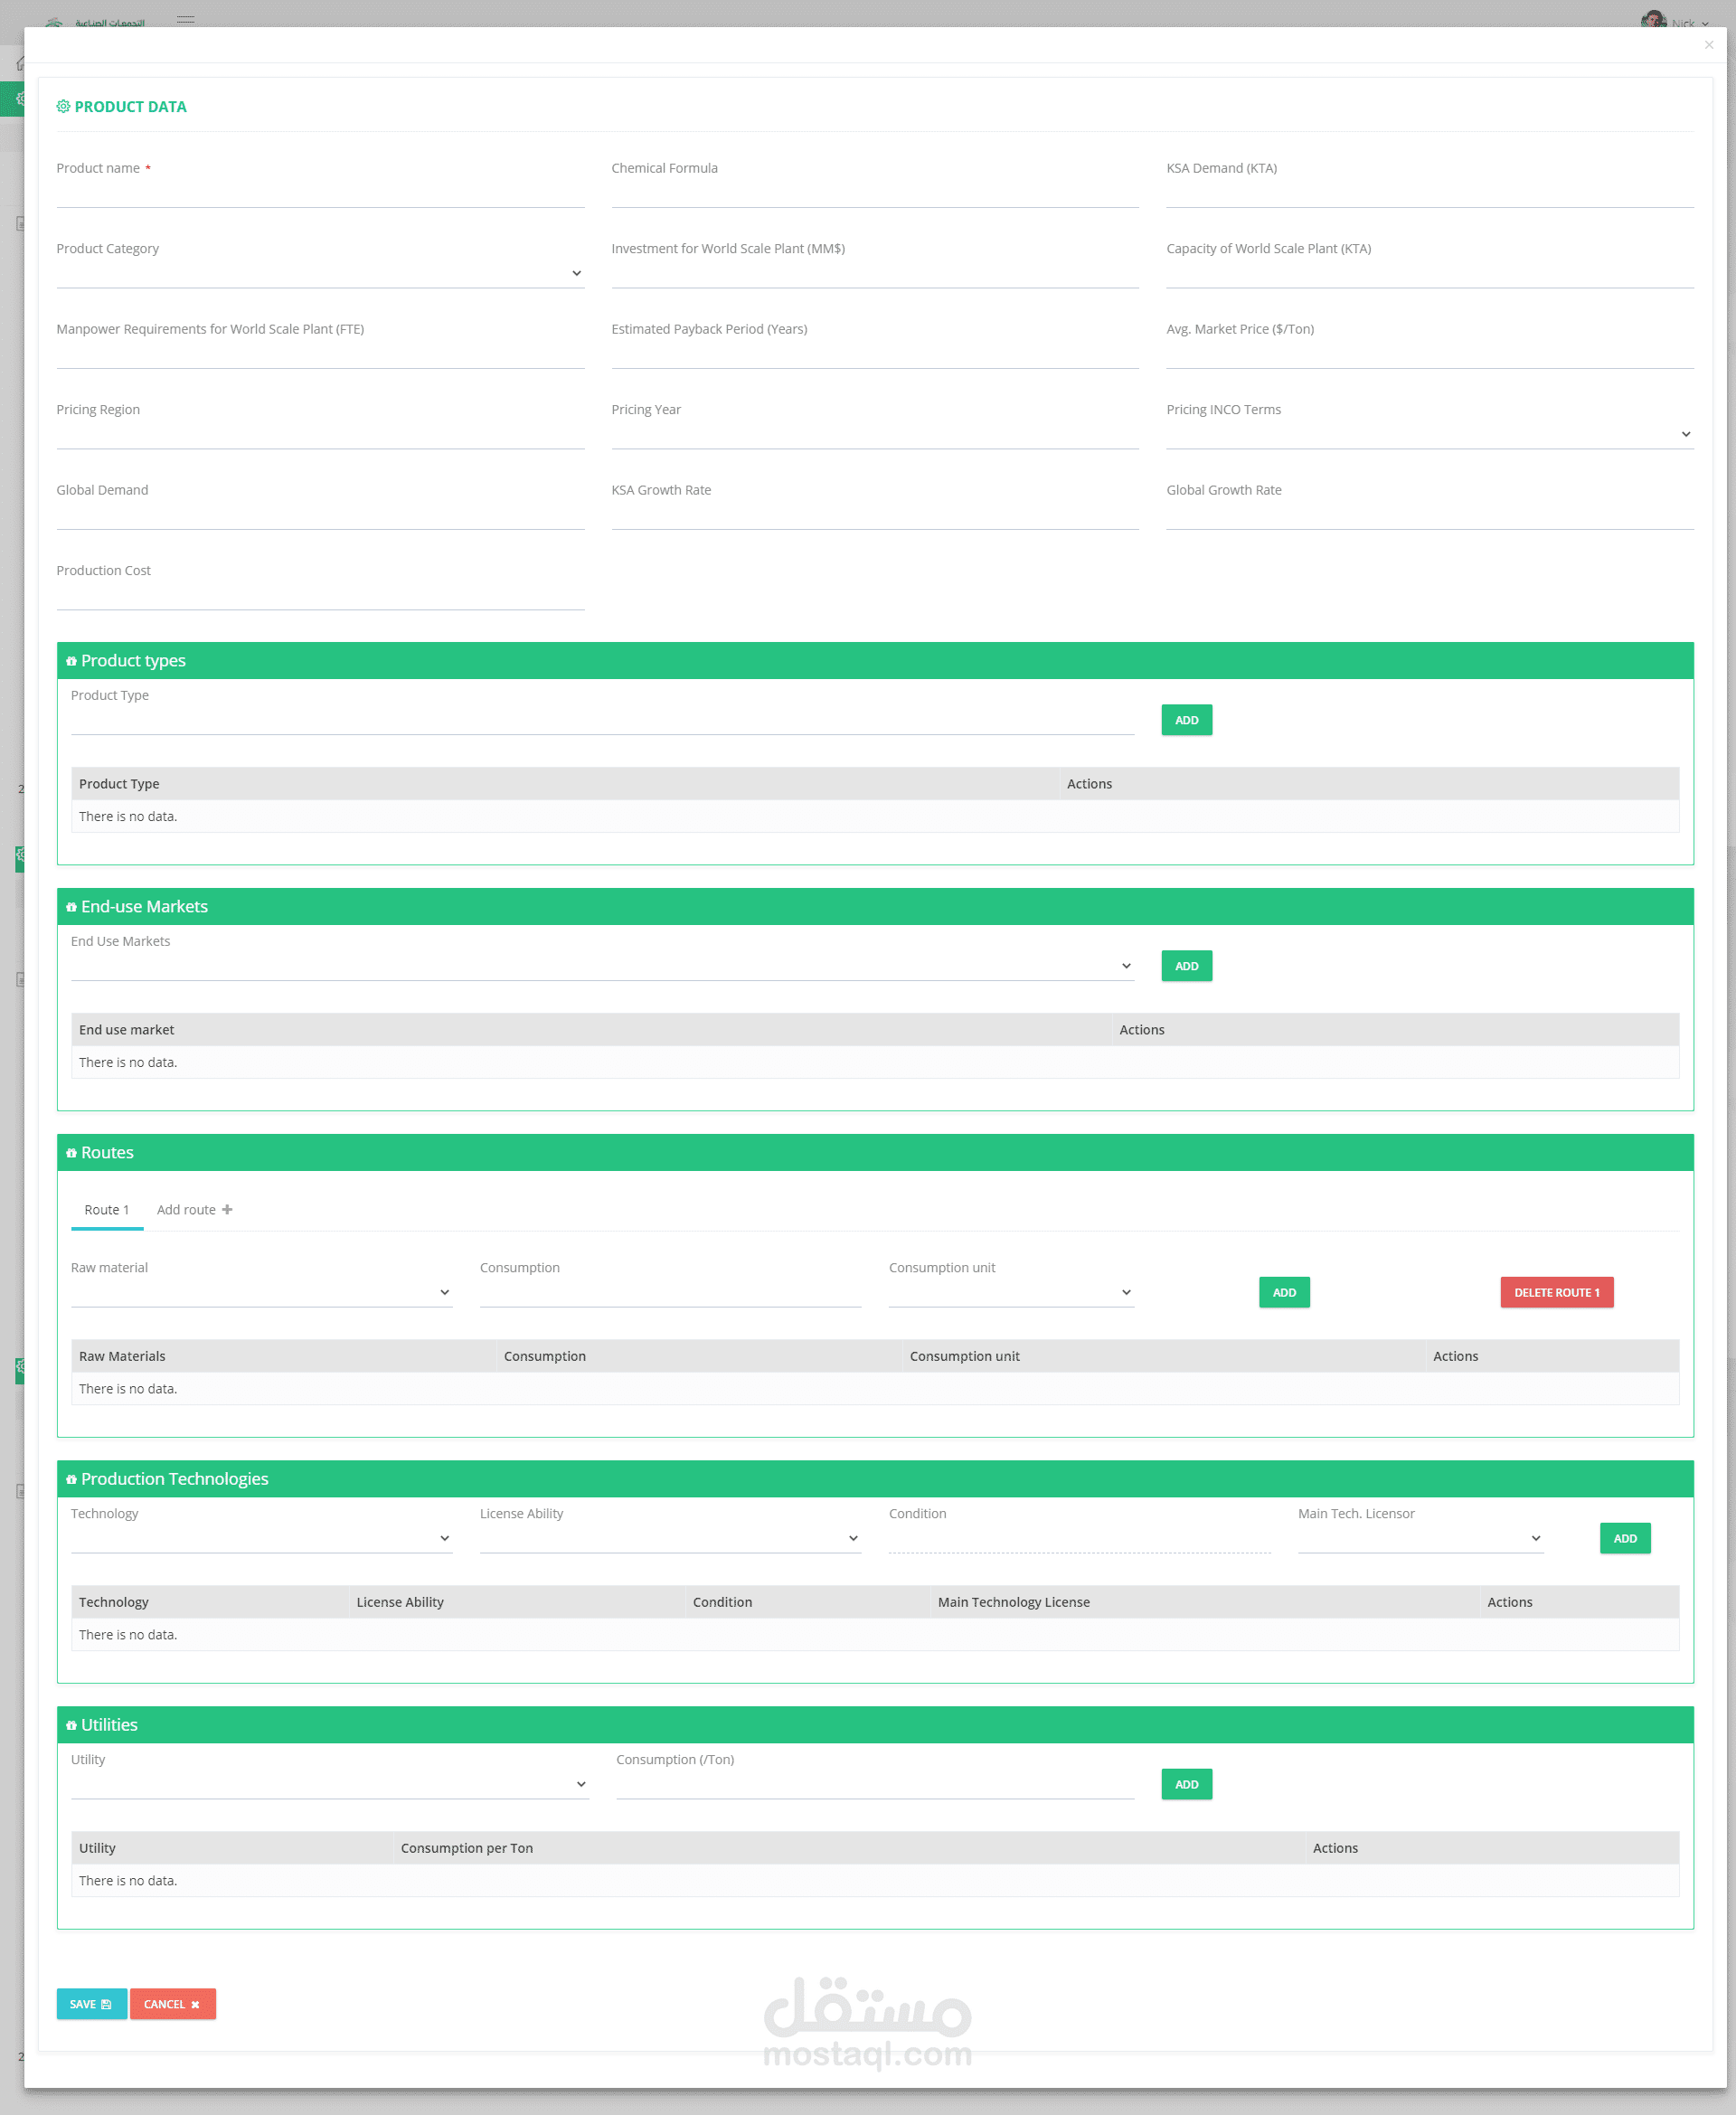
Task: Click the Product Data gear icon
Action: [63, 106]
